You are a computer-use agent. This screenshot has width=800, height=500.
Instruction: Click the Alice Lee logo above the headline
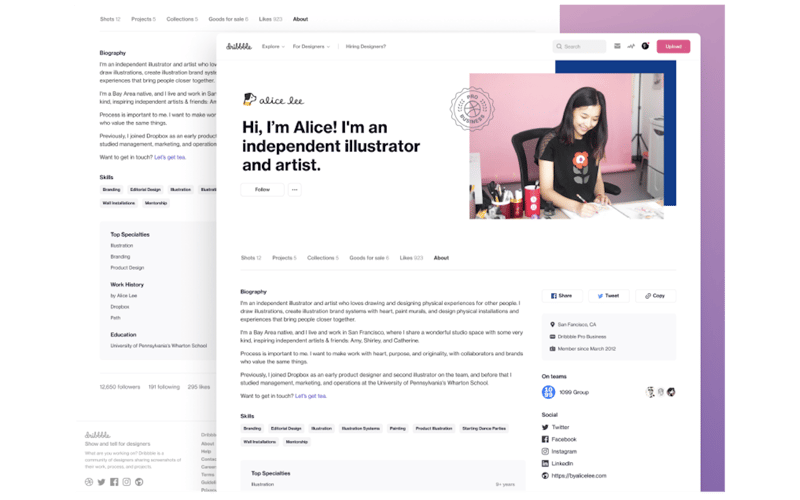273,99
